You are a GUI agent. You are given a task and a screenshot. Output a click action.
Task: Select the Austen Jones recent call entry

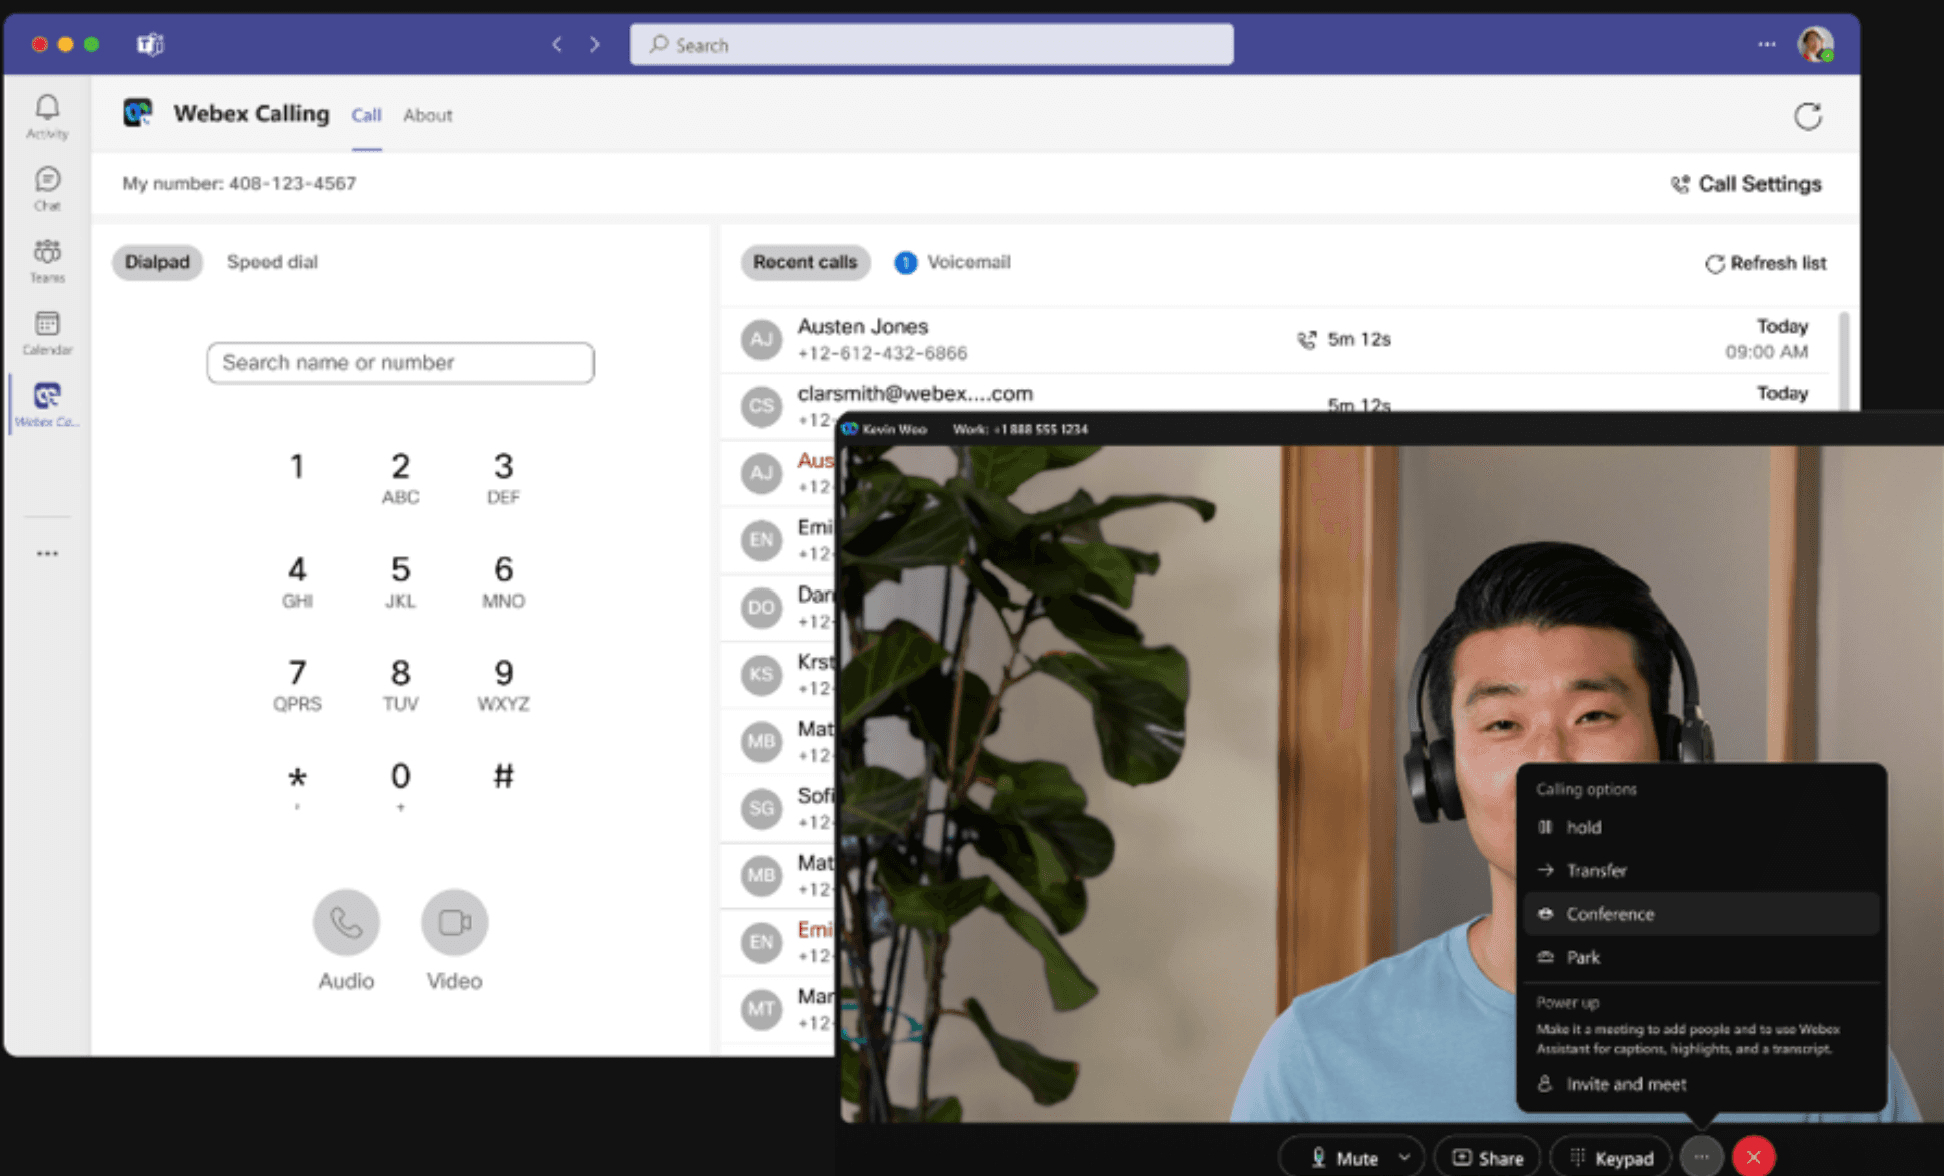[1275, 340]
